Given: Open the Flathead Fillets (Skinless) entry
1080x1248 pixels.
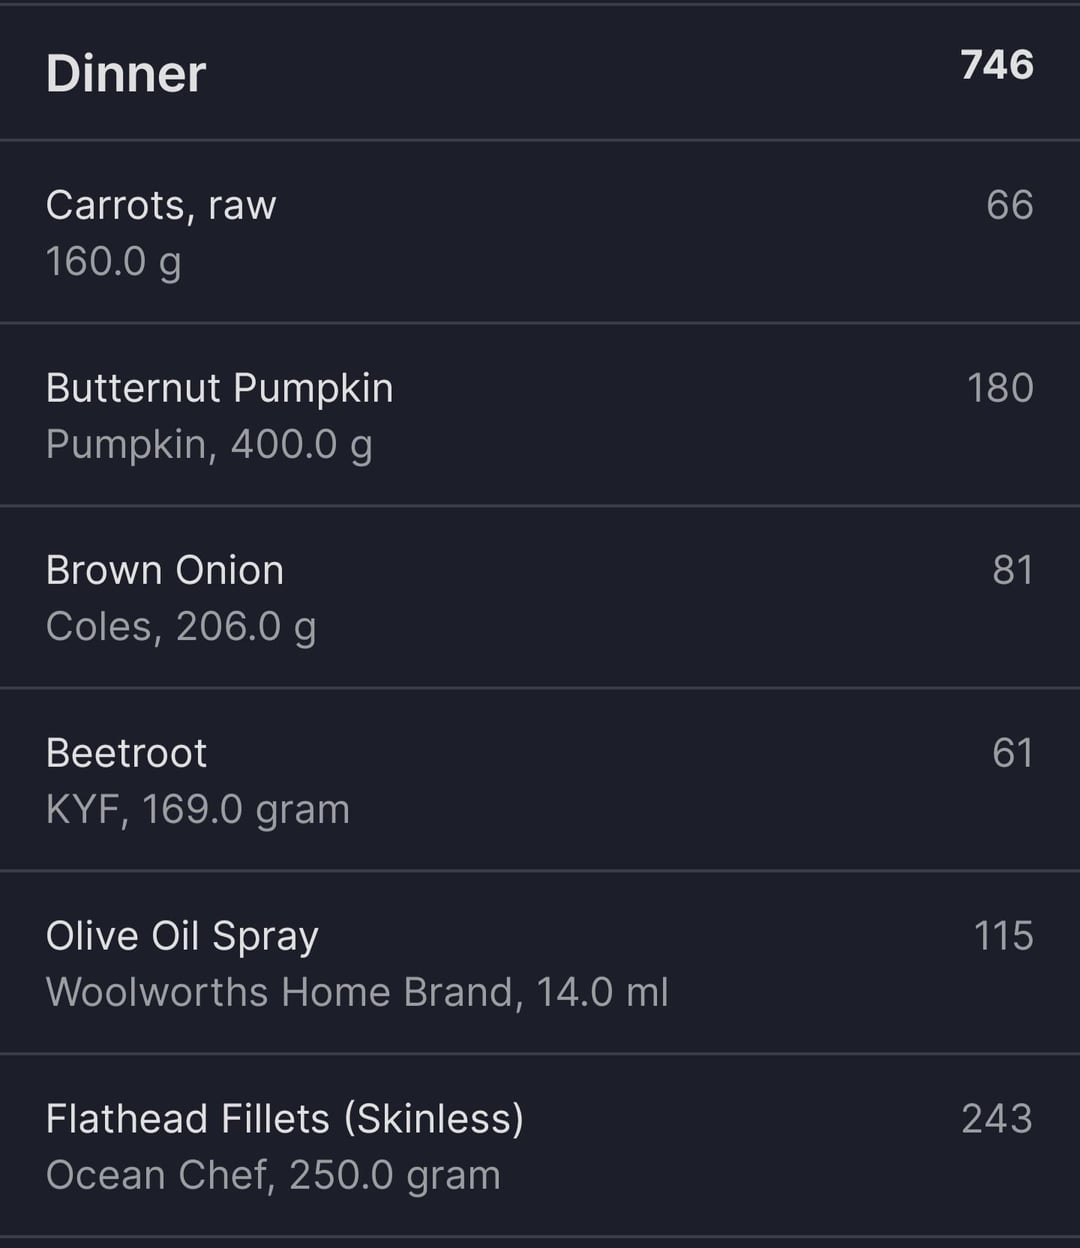Looking at the screenshot, I should point(540,1145).
